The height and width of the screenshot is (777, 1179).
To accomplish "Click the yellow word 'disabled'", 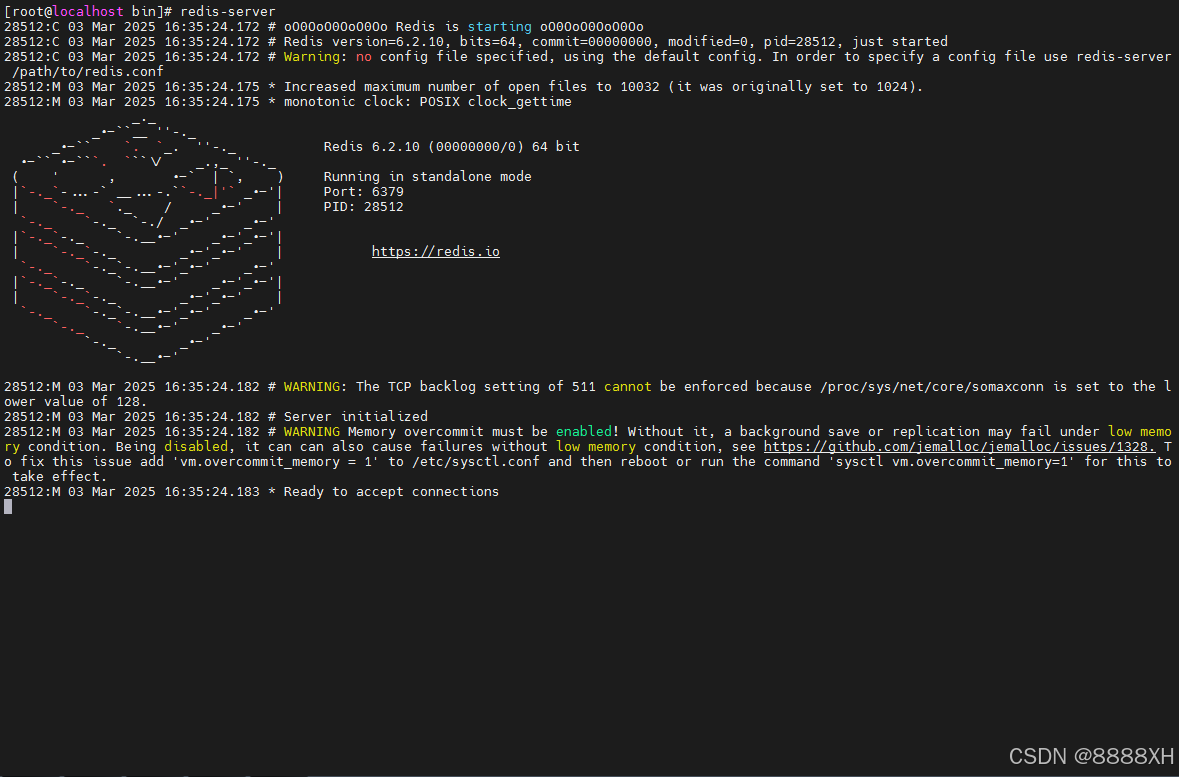I will click(x=195, y=446).
